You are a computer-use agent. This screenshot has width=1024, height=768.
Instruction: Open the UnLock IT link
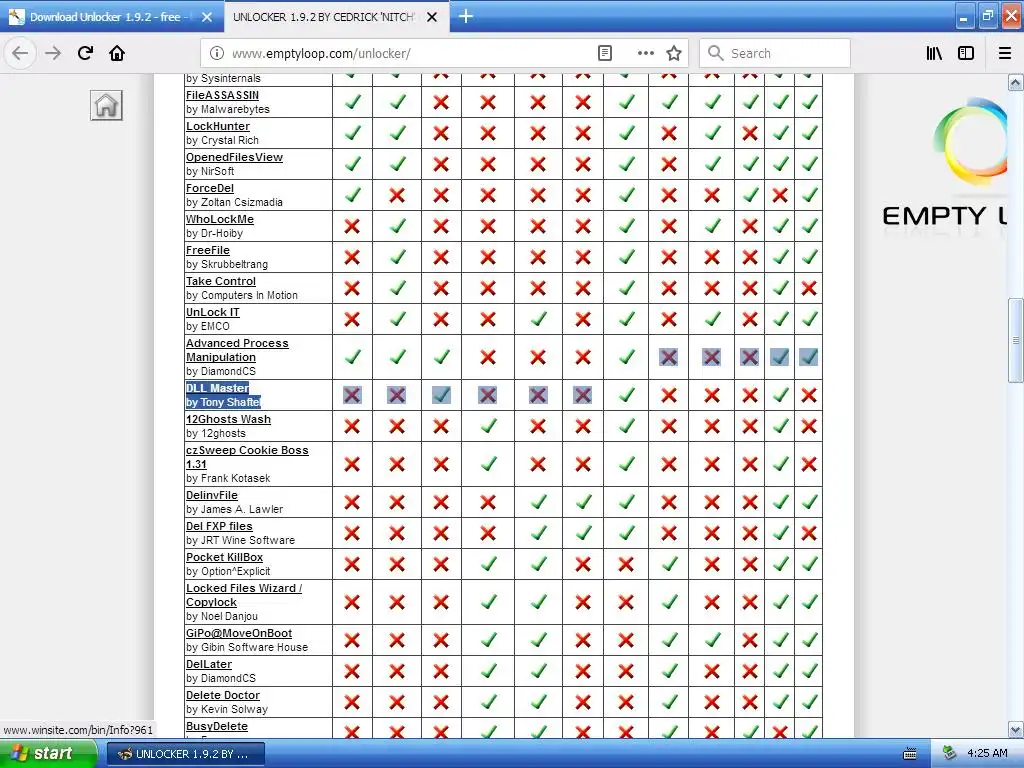point(213,312)
